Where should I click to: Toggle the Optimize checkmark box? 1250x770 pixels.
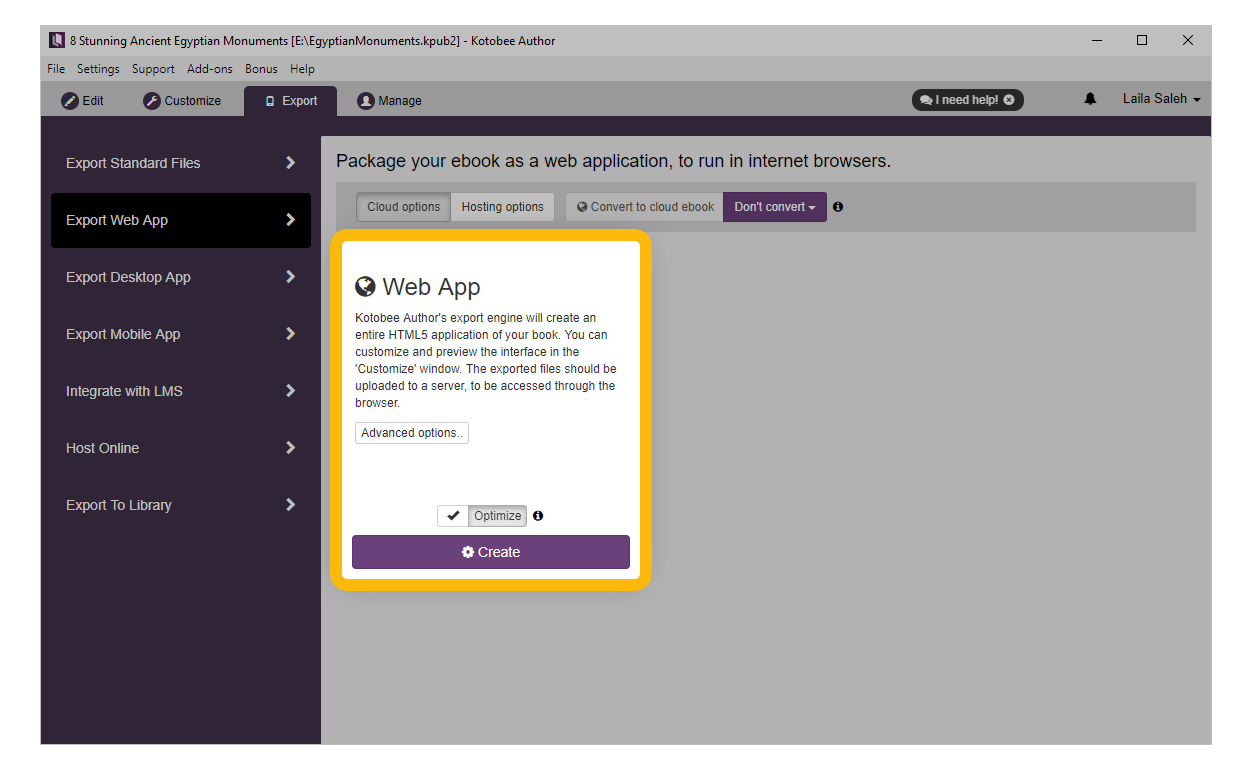(x=453, y=516)
